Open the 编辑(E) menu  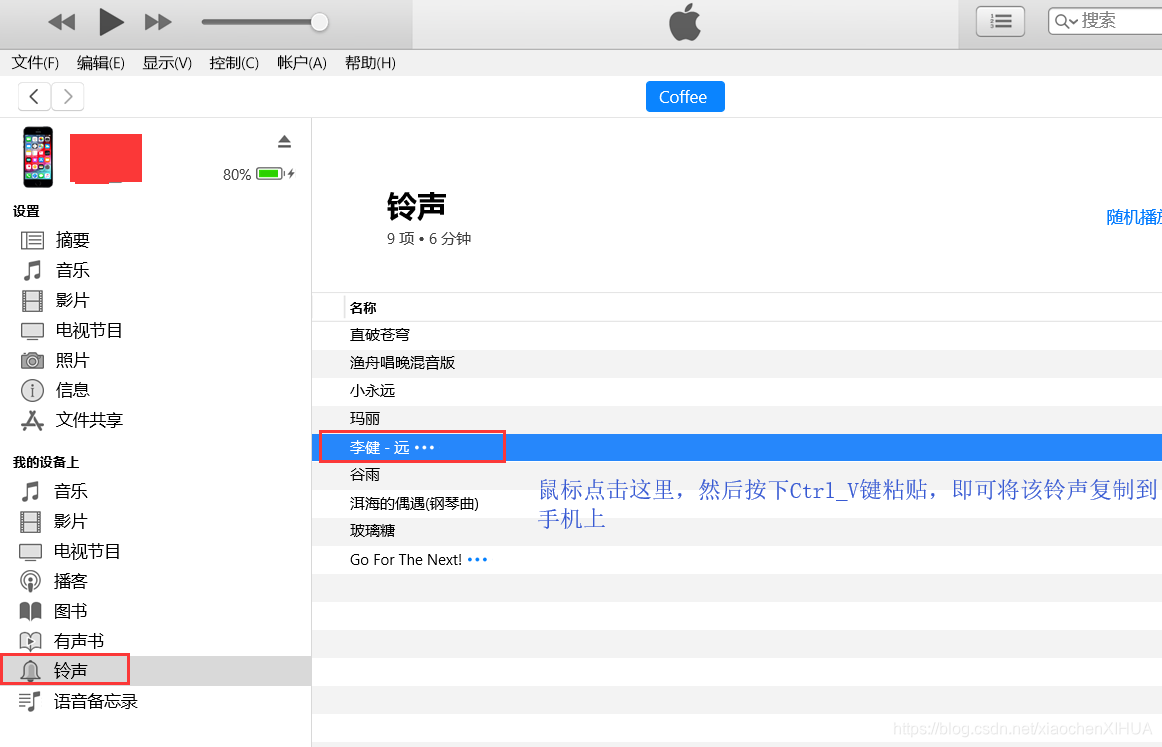101,63
